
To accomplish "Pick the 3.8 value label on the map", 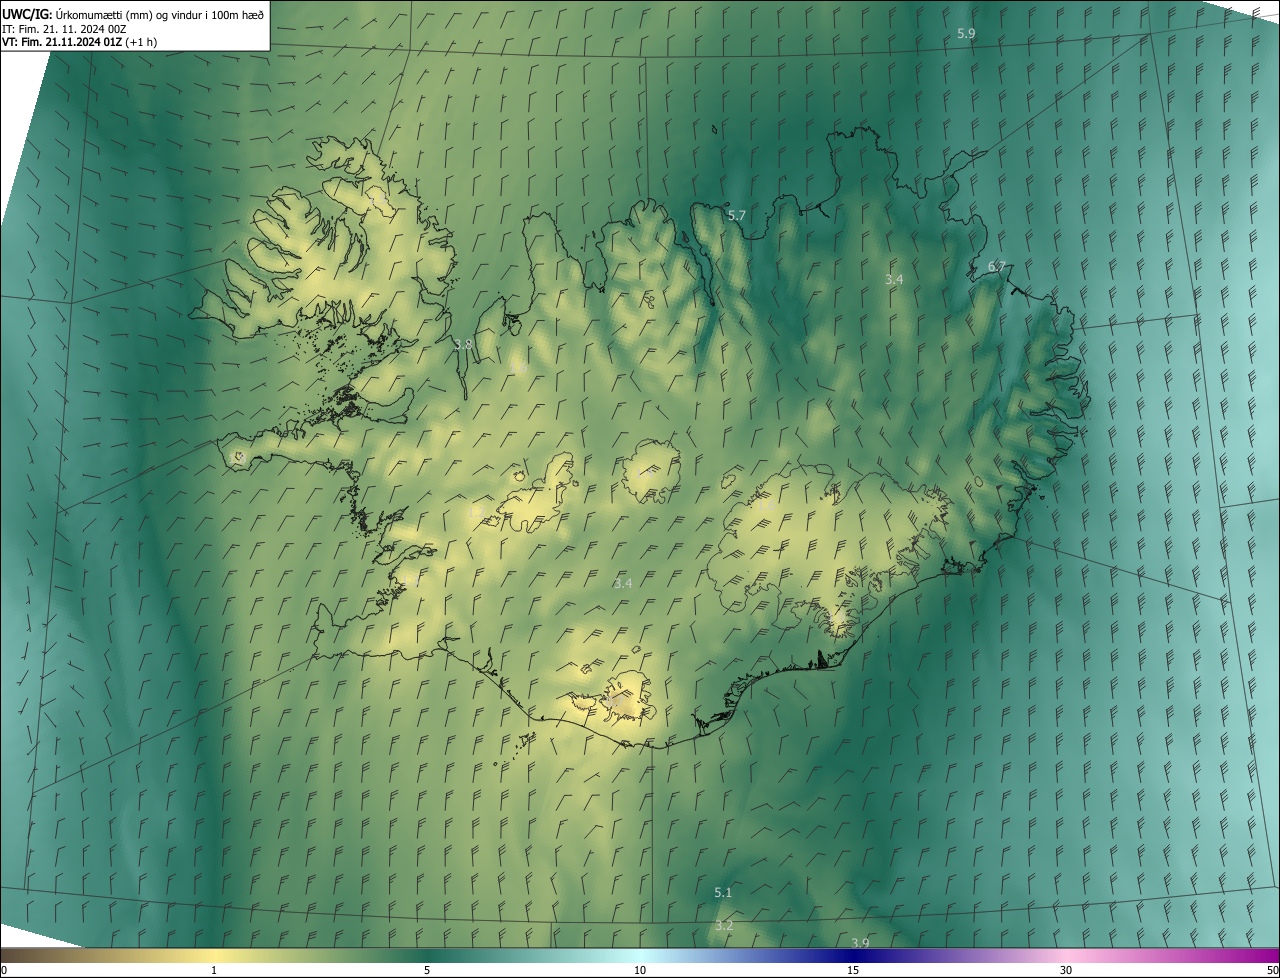I will (463, 344).
